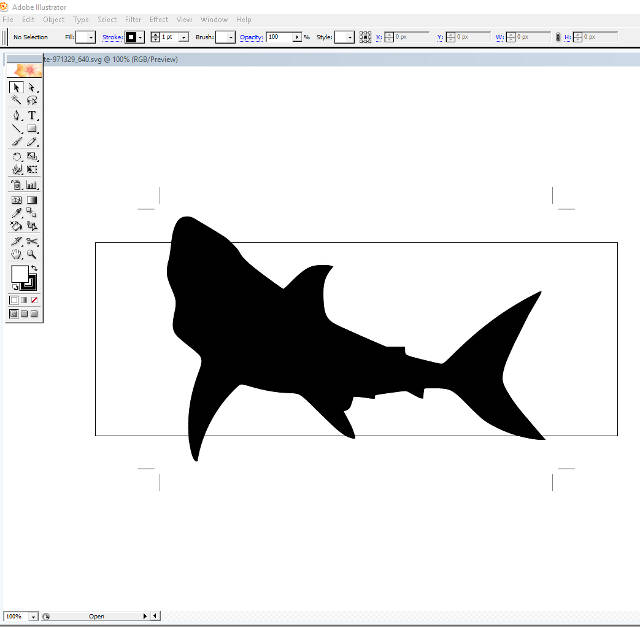Open the Object menu
Image resolution: width=640 pixels, height=627 pixels.
[x=53, y=20]
